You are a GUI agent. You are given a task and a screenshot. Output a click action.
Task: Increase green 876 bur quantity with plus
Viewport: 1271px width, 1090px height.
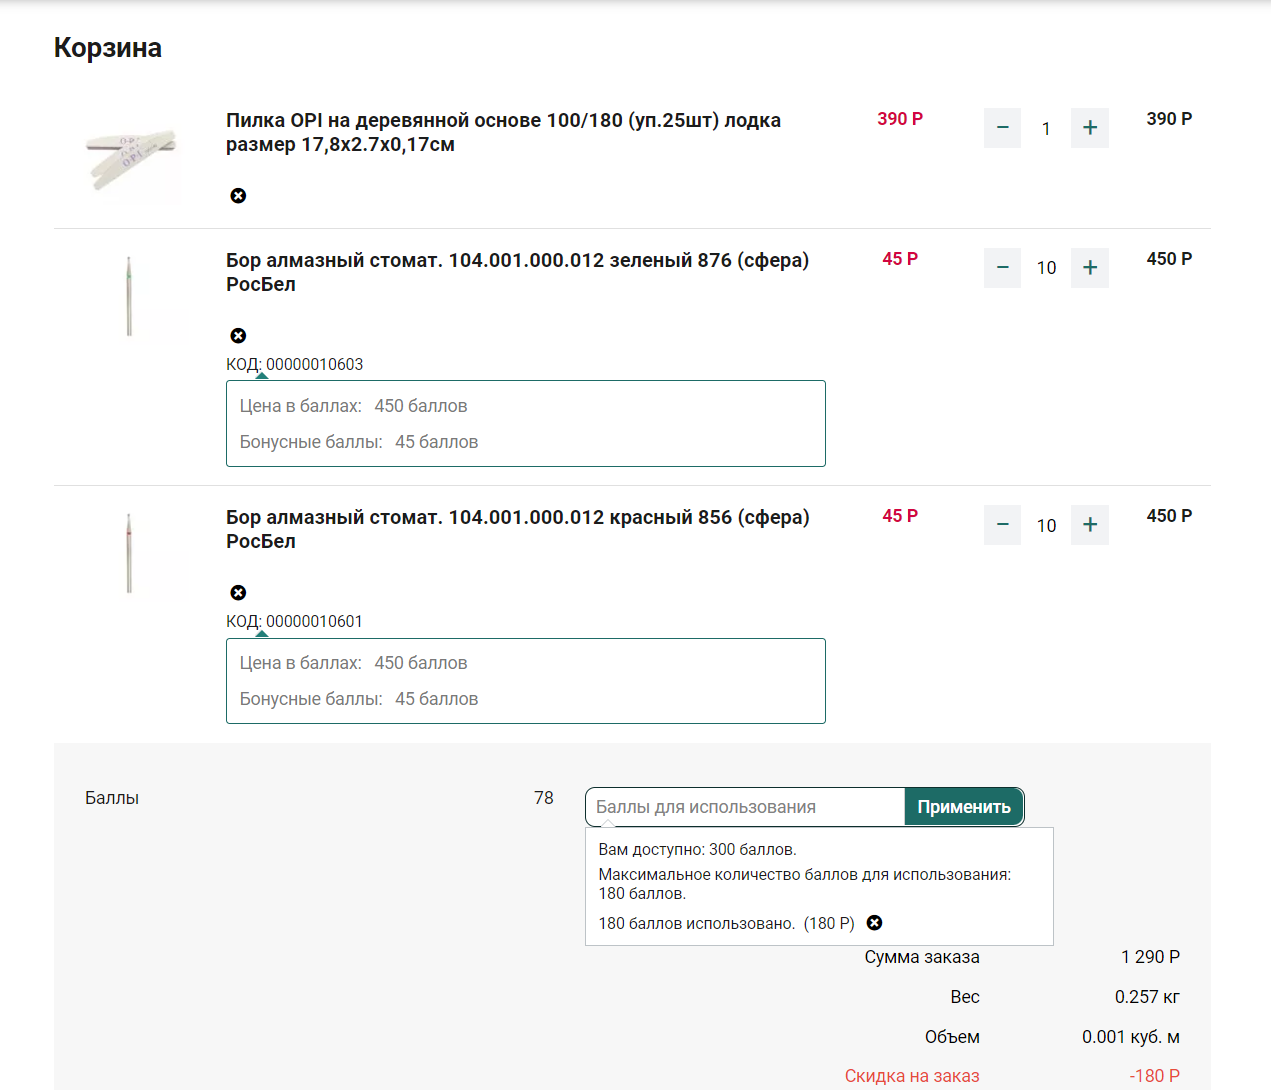(x=1090, y=268)
